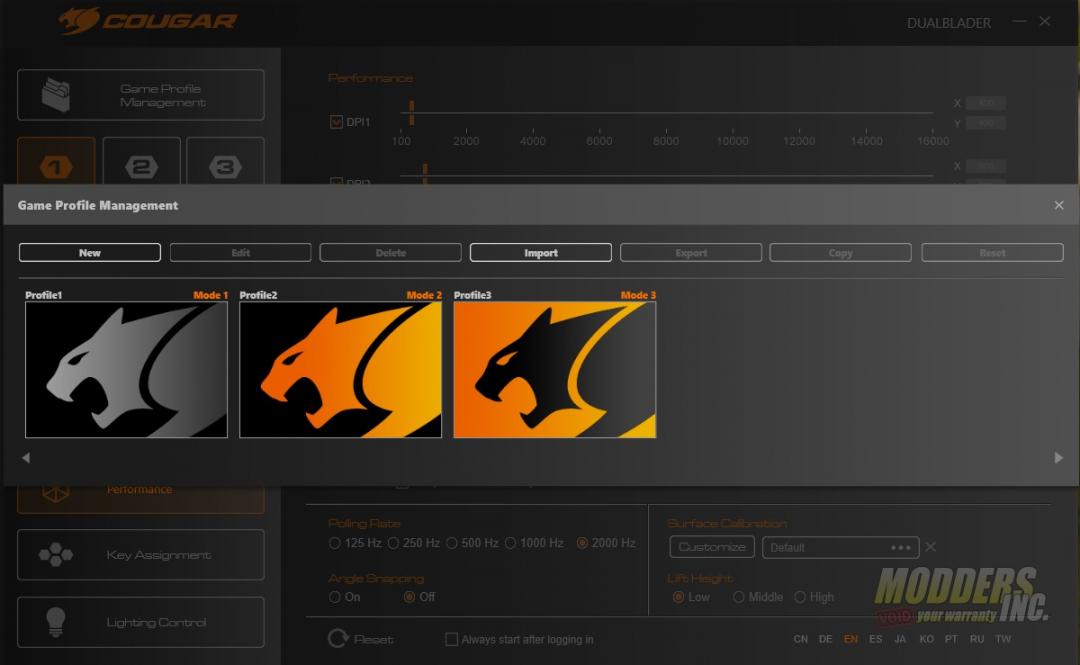Switch language to RU

pyautogui.click(x=977, y=640)
